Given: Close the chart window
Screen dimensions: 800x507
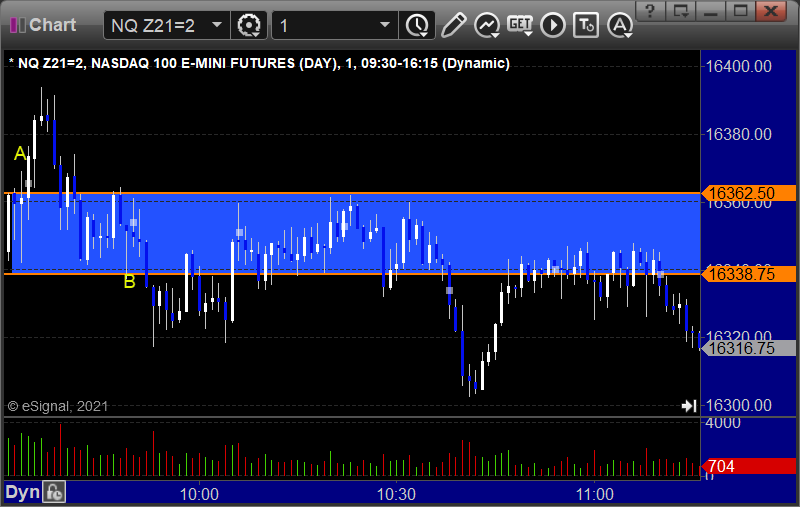Looking at the screenshot, I should pos(771,11).
